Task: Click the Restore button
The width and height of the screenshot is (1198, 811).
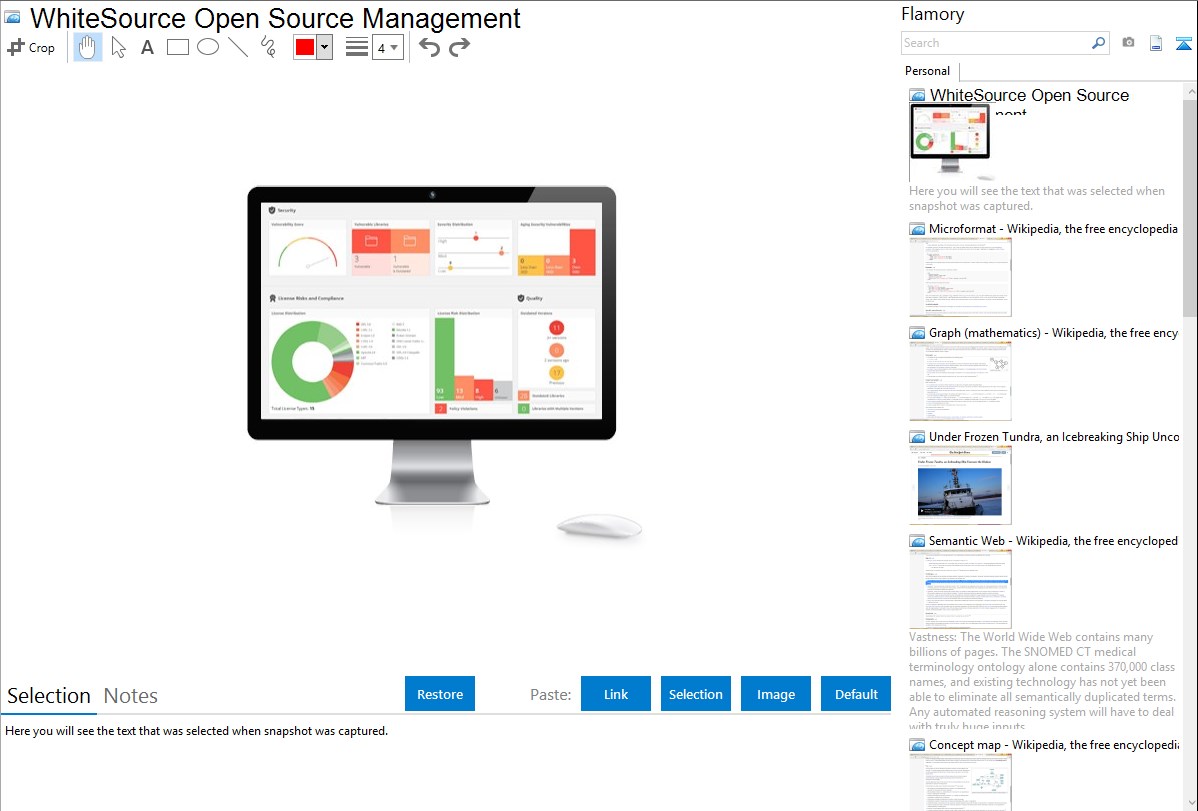Action: [440, 694]
